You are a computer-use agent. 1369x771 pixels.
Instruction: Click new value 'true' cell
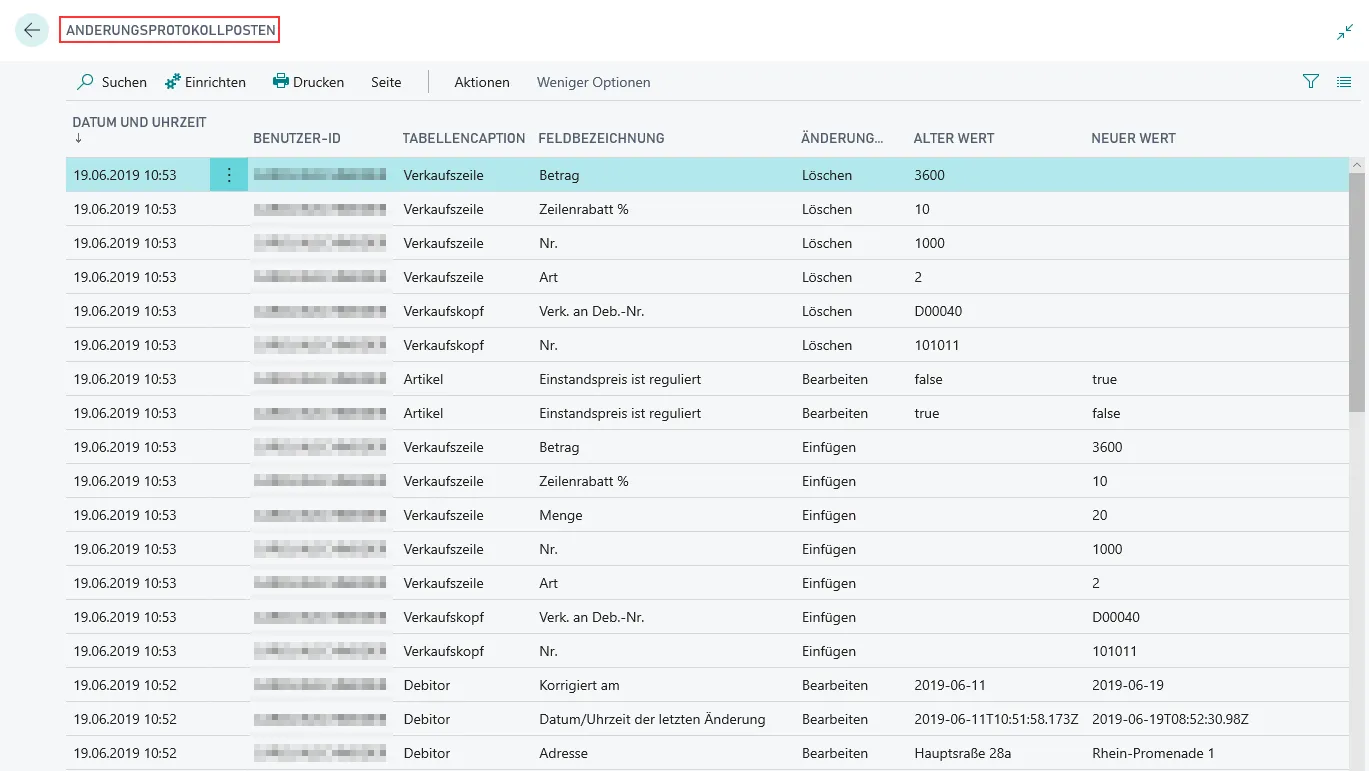pos(1104,379)
